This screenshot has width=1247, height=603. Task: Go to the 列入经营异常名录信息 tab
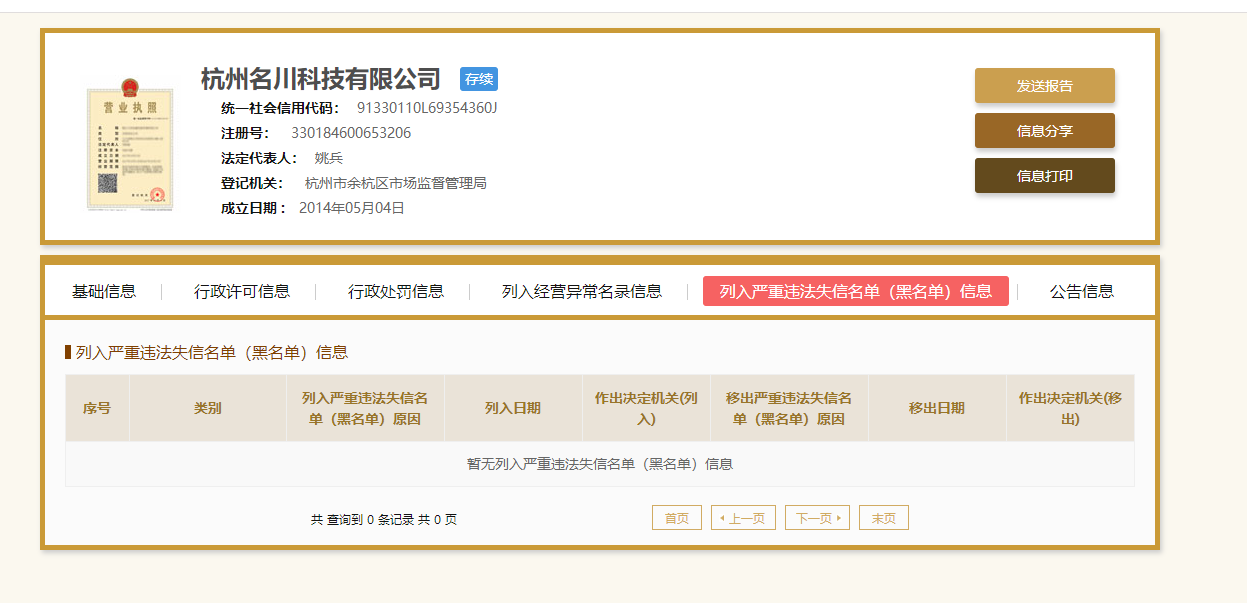tap(582, 291)
